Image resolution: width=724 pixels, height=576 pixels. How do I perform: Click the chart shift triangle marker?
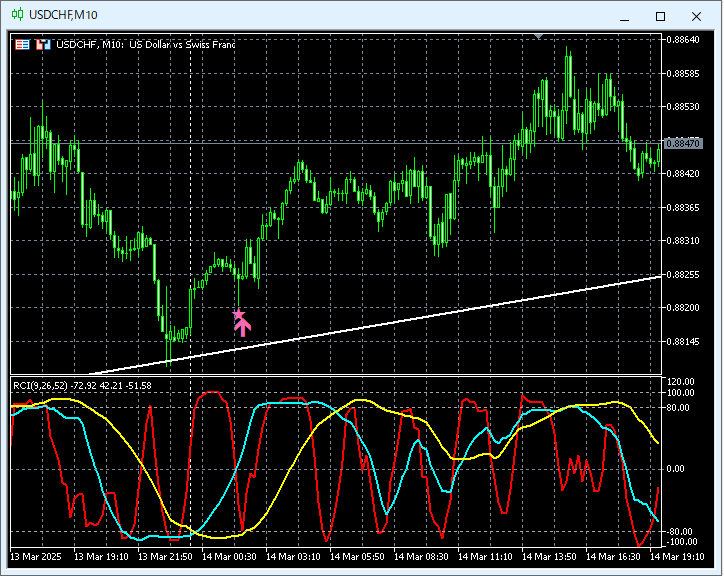538,36
